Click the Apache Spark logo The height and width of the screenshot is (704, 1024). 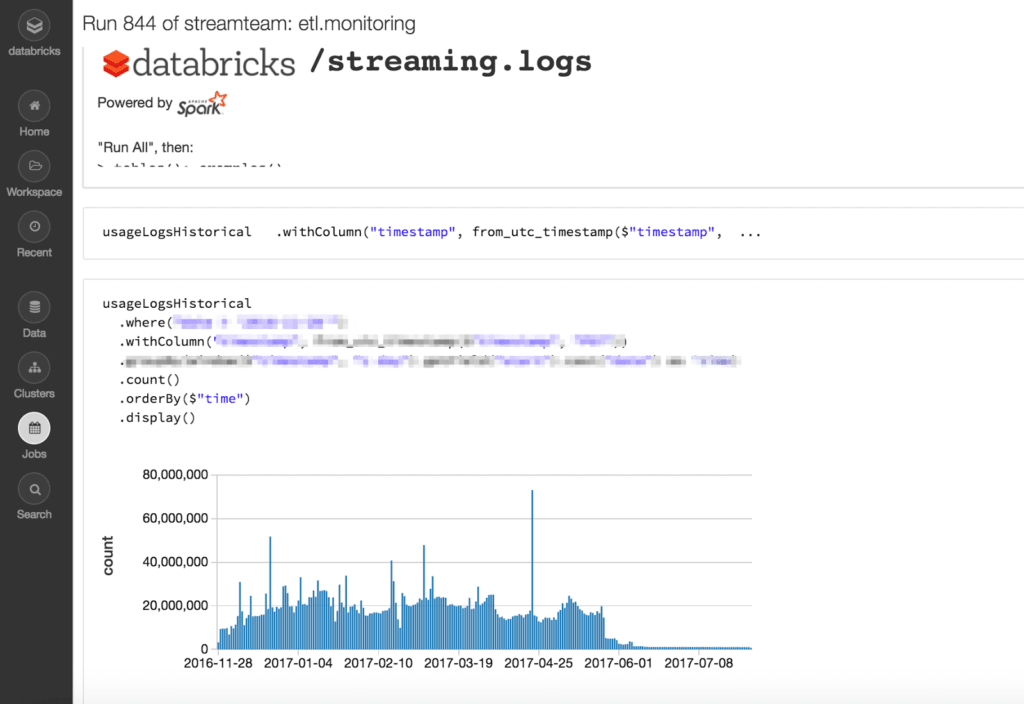202,103
